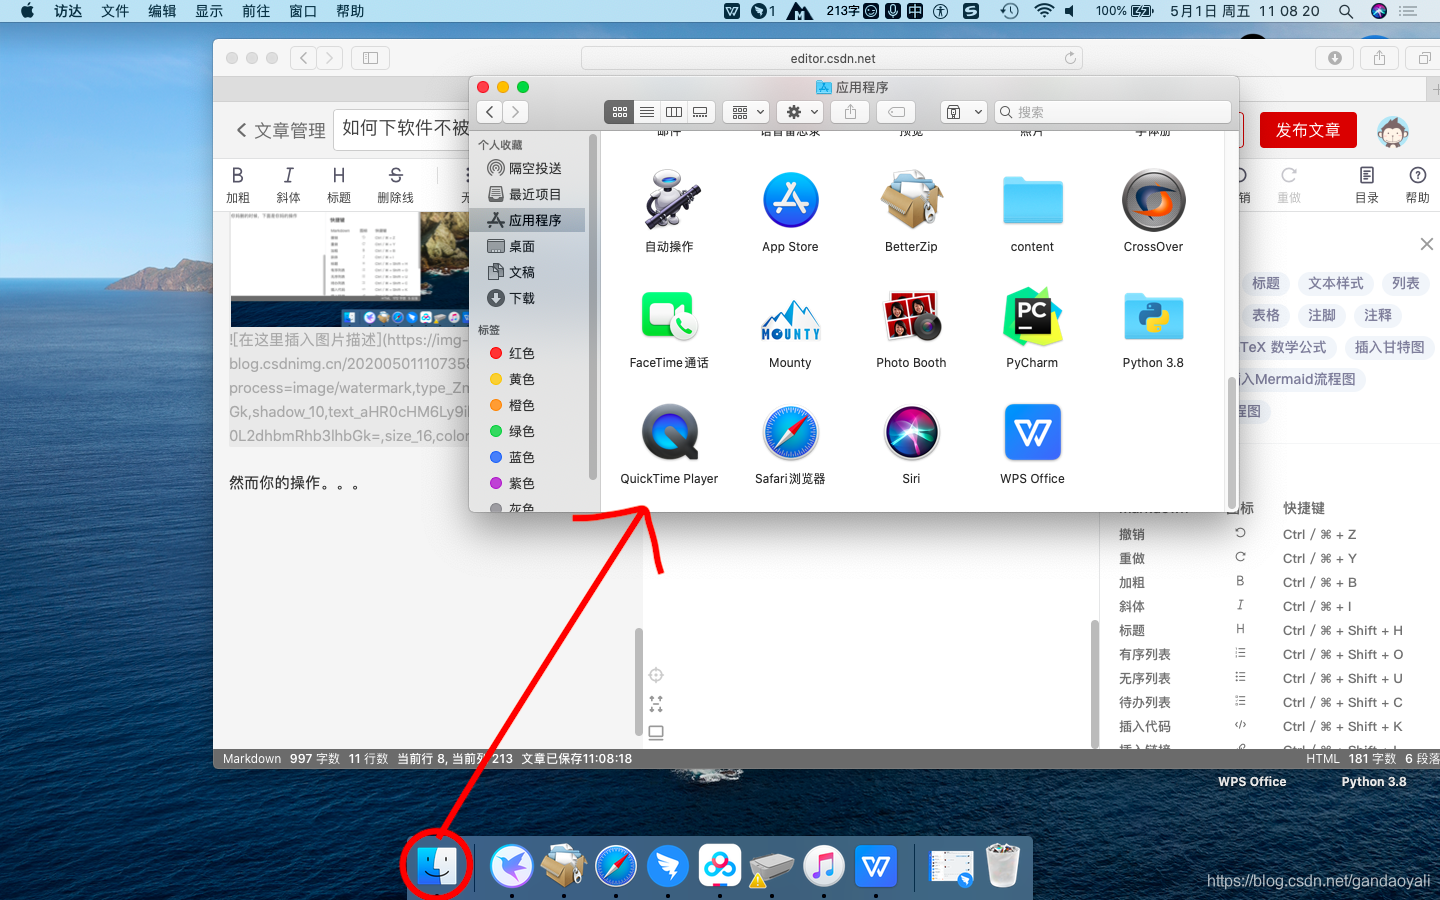This screenshot has width=1440, height=900.
Task: Switch Finder to icon view
Action: [x=619, y=112]
